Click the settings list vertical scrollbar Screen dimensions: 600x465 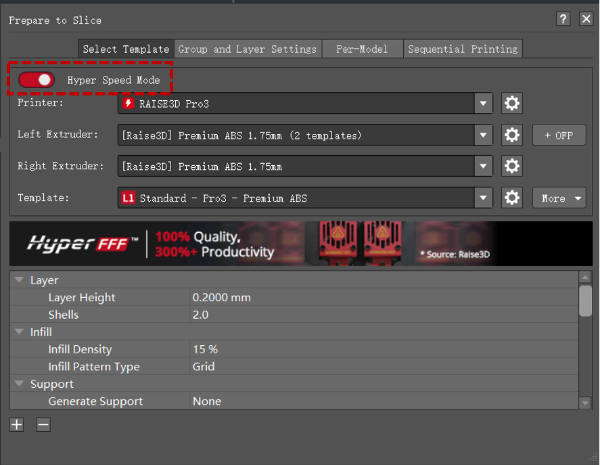(585, 300)
